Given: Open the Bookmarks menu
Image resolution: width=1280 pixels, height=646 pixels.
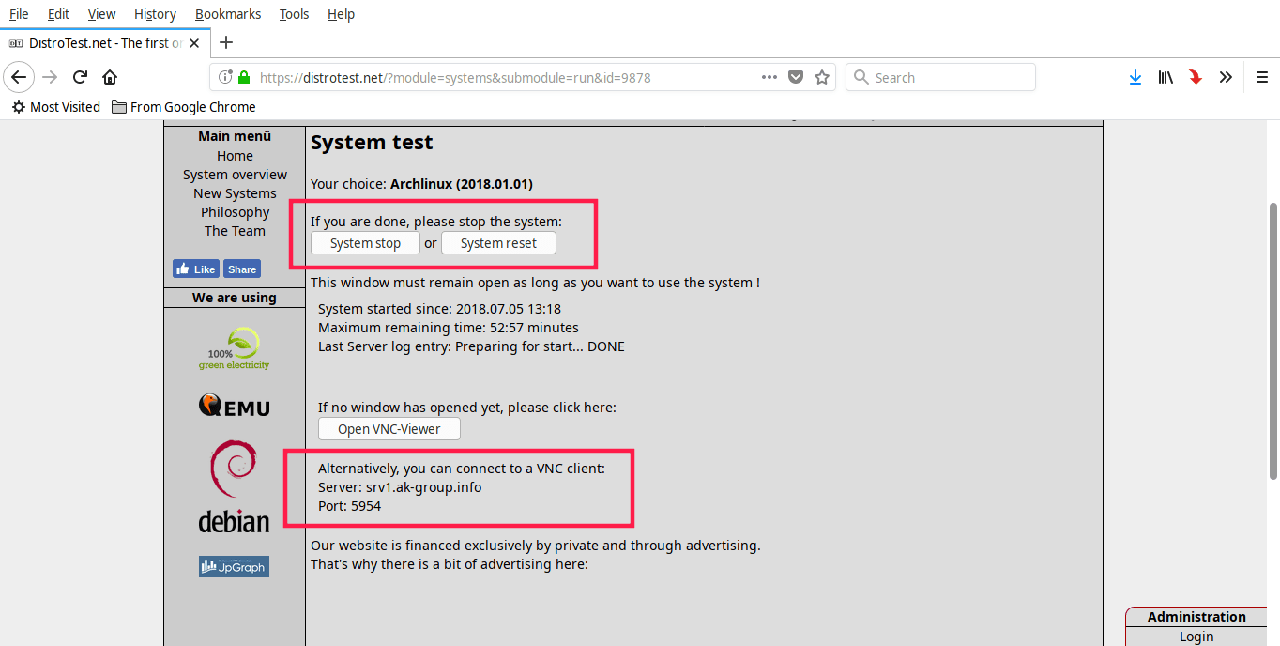Looking at the screenshot, I should pos(228,14).
